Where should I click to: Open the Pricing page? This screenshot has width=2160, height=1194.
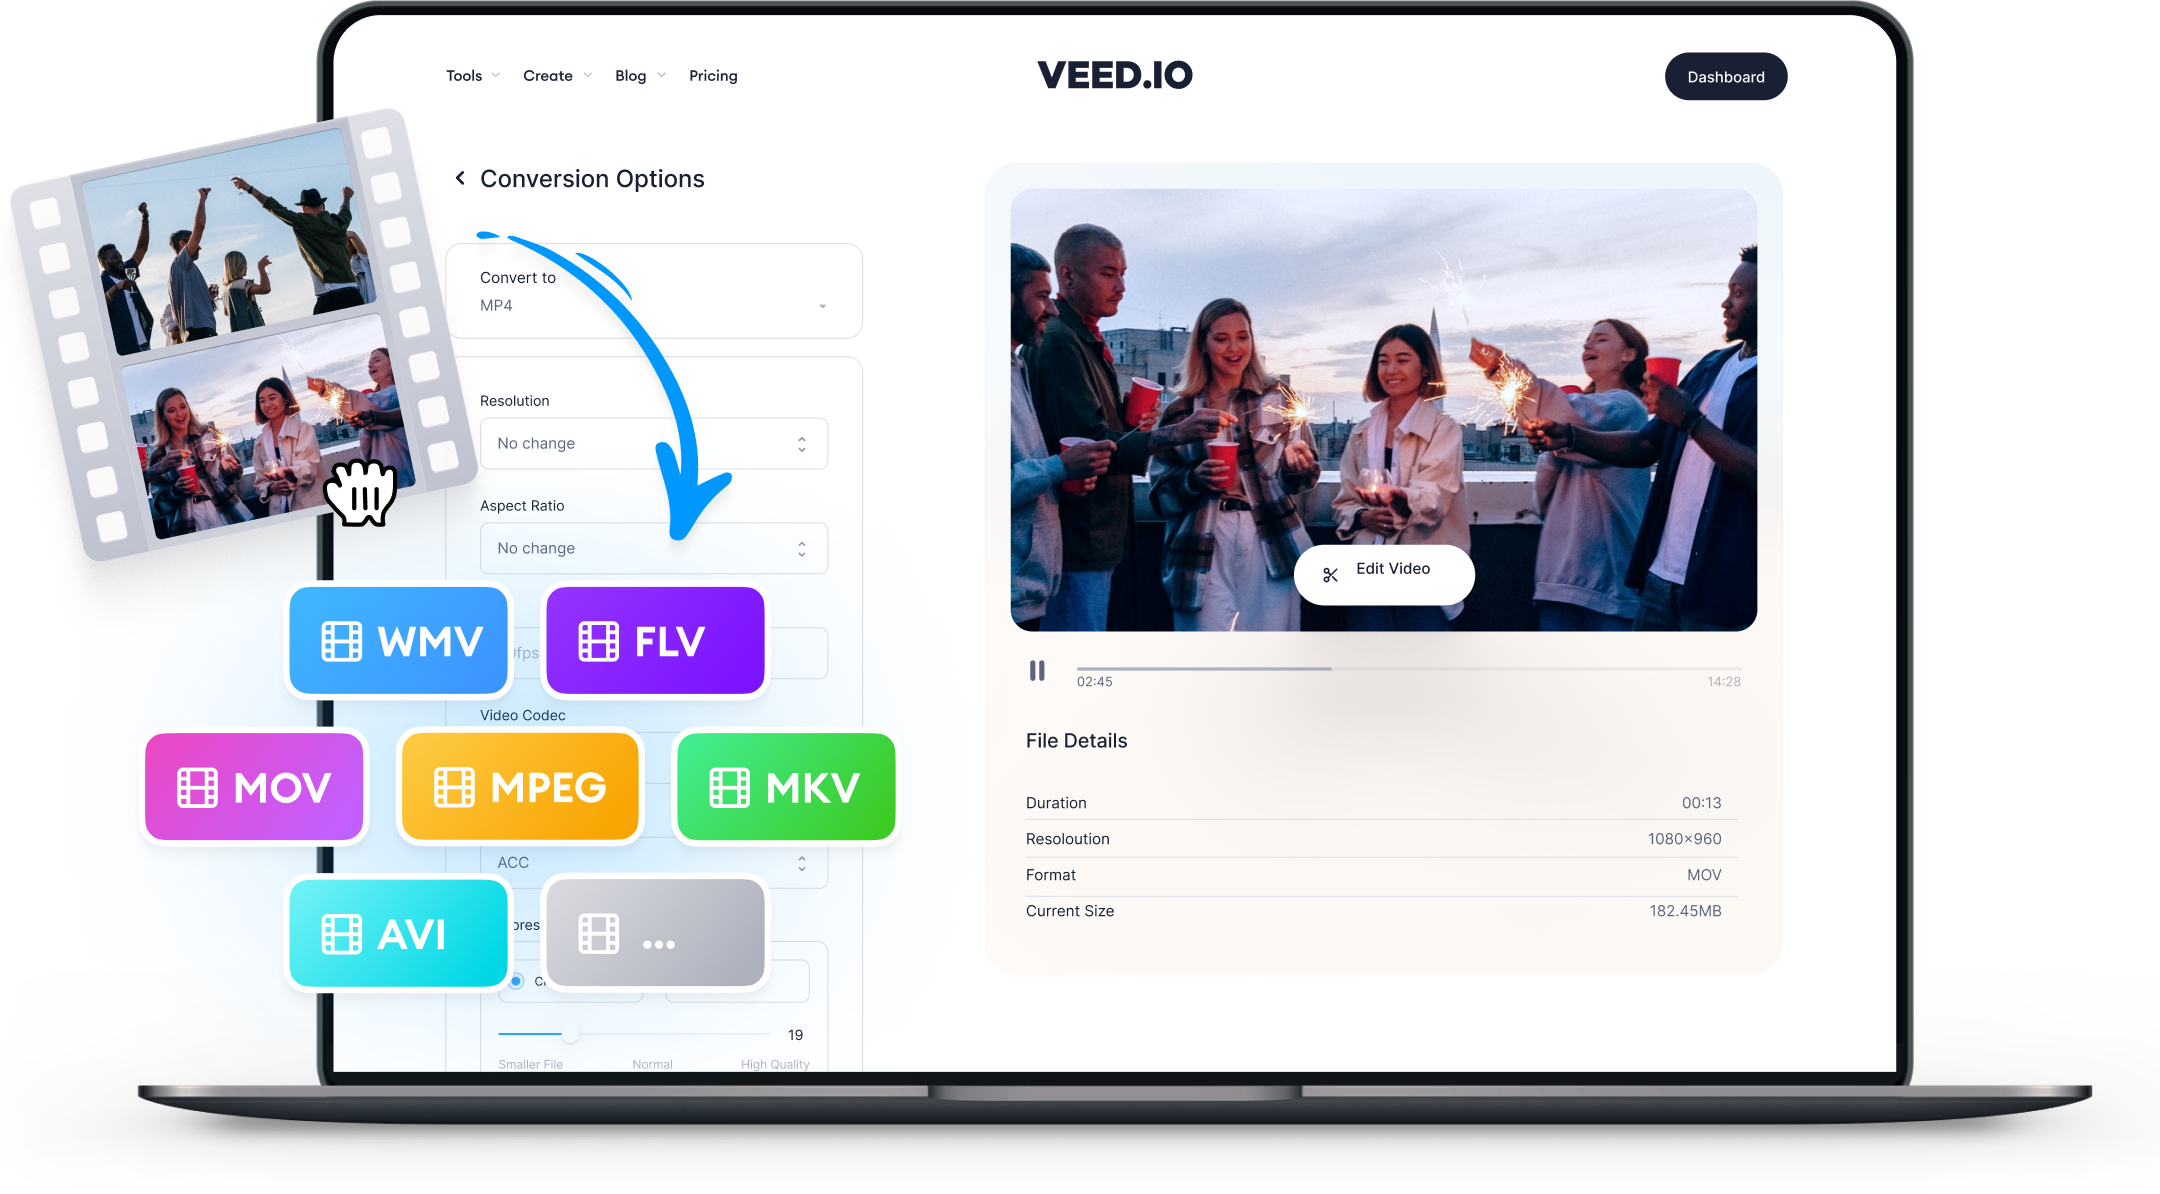tap(715, 74)
